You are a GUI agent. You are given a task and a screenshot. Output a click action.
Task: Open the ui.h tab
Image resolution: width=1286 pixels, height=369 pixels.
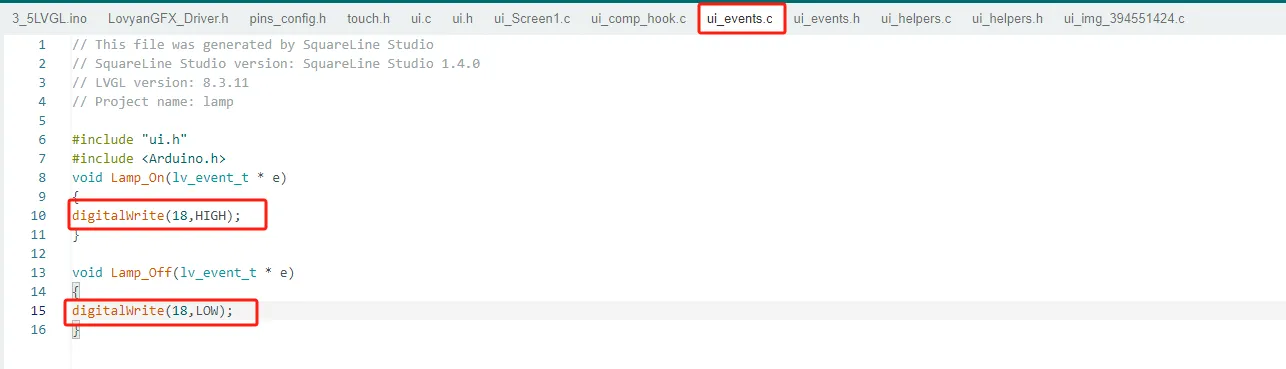click(462, 19)
